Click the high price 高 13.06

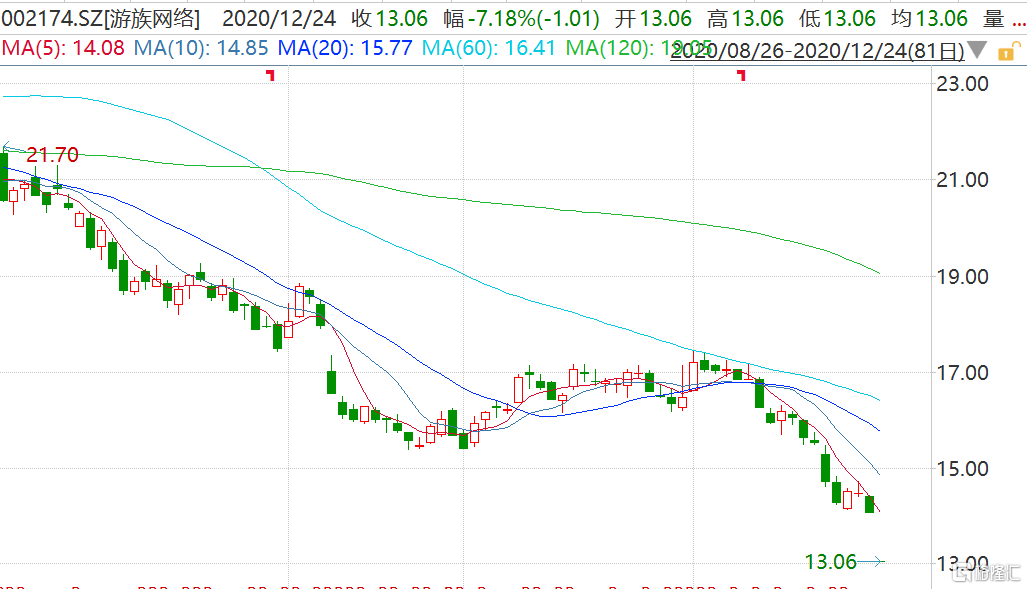(x=745, y=18)
